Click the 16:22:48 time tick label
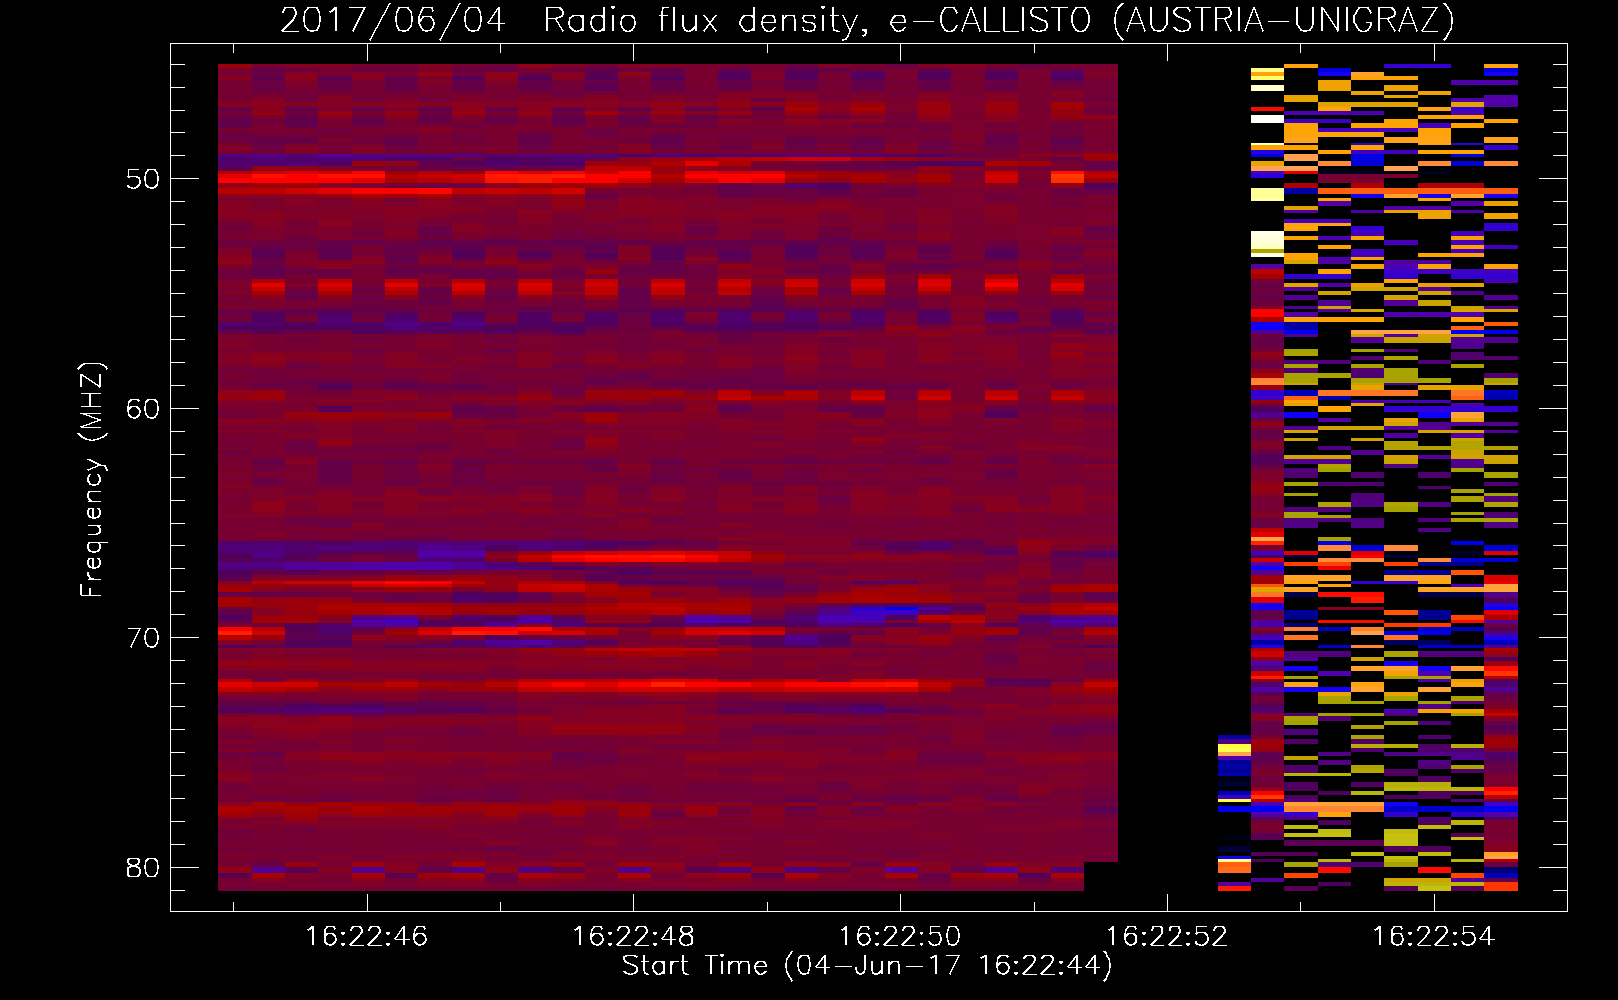Screen dimensions: 1618x1000 tap(633, 936)
